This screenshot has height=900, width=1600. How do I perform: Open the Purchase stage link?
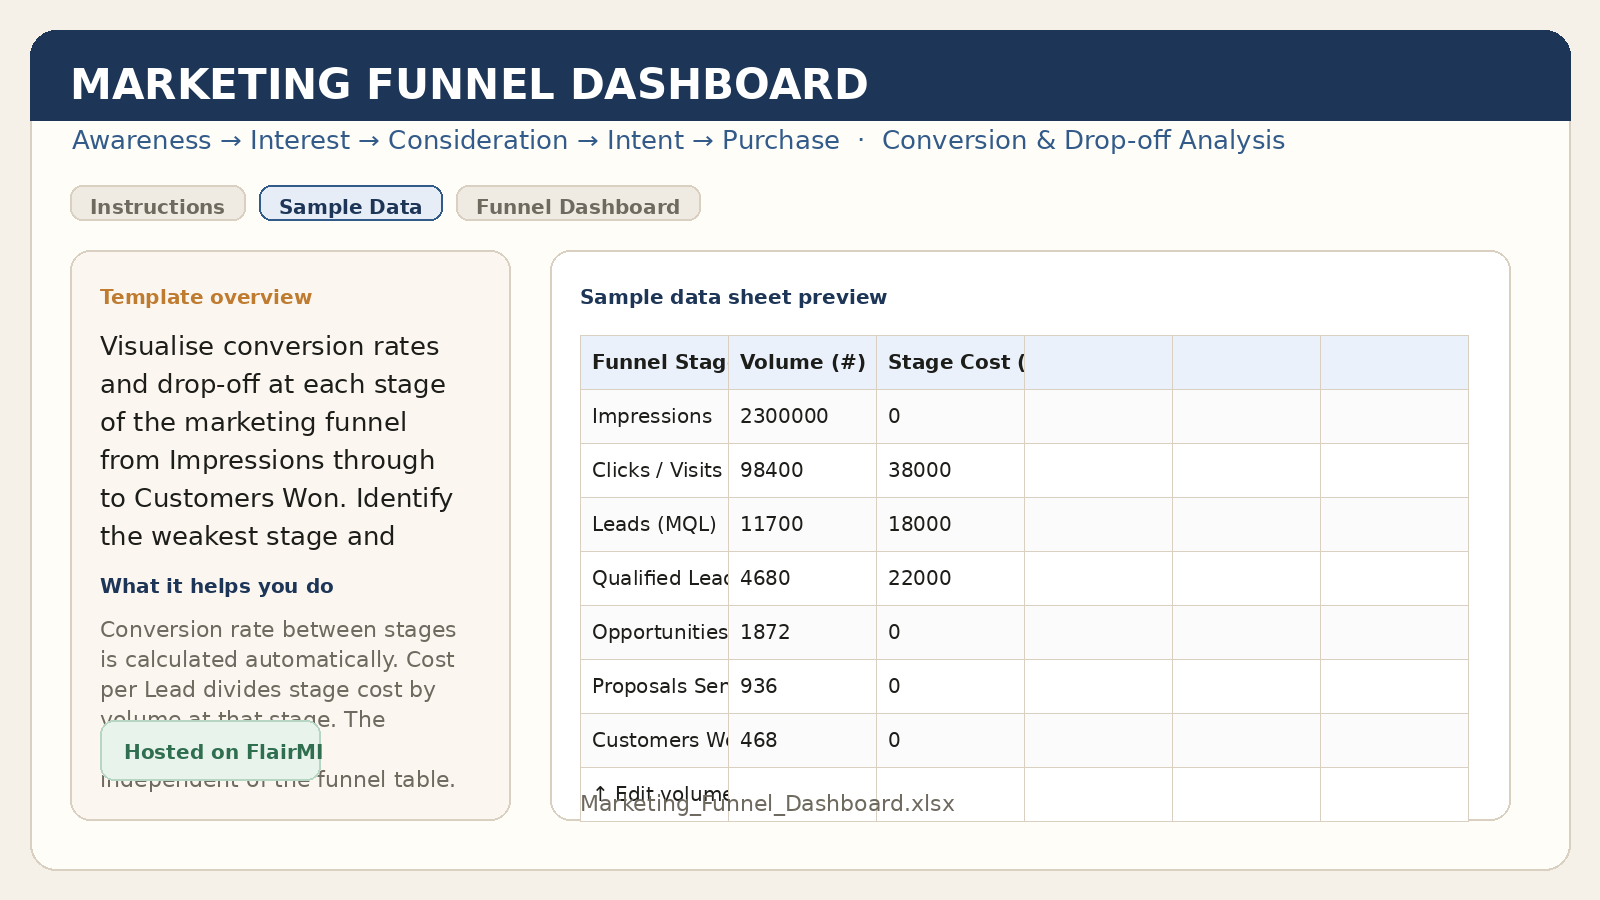pyautogui.click(x=781, y=140)
